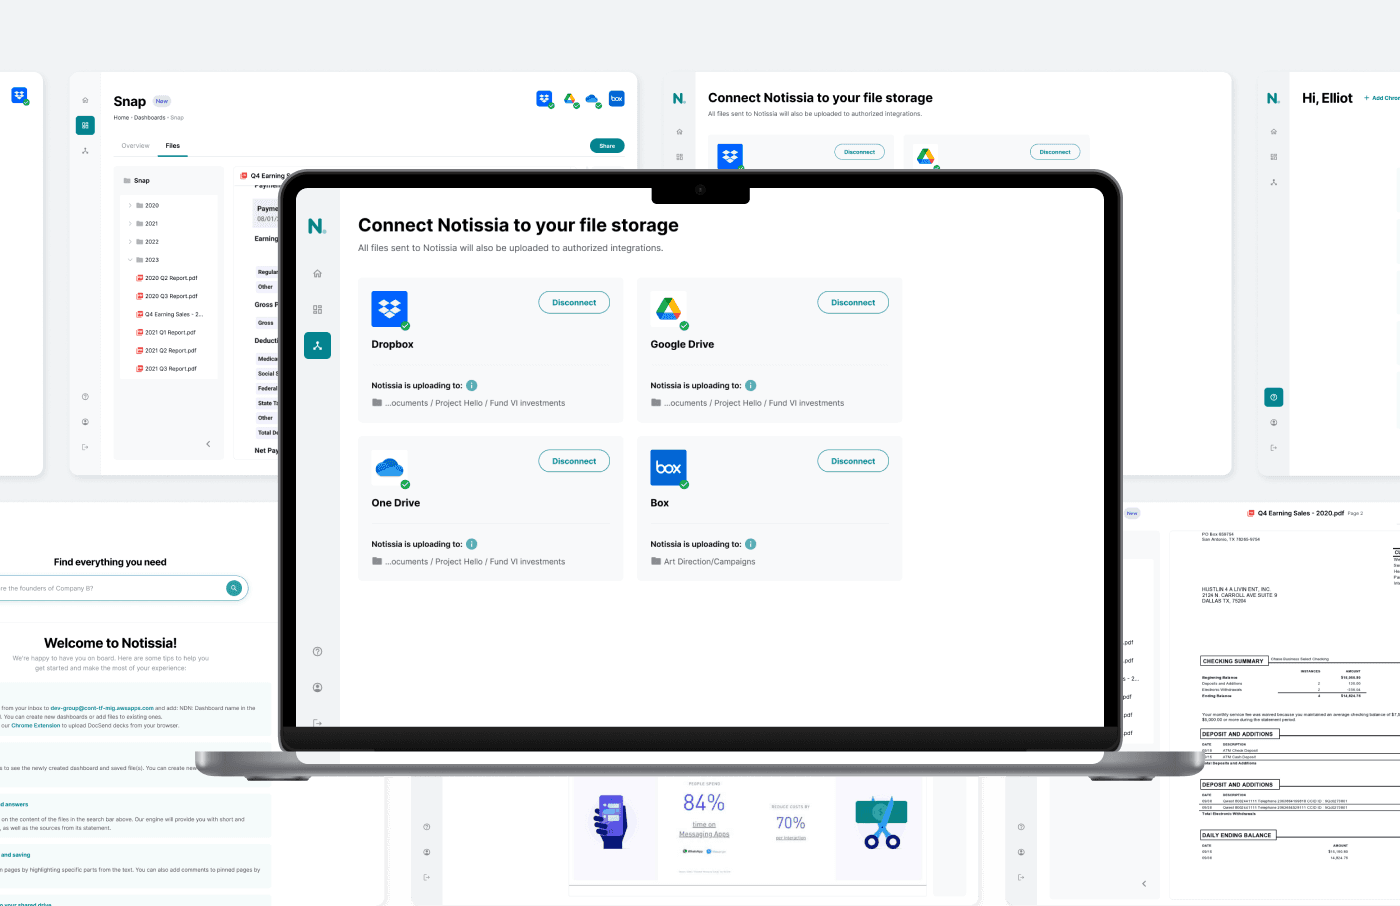Click the Dropbox logo on the Dropbox card
1400x906 pixels.
(389, 309)
